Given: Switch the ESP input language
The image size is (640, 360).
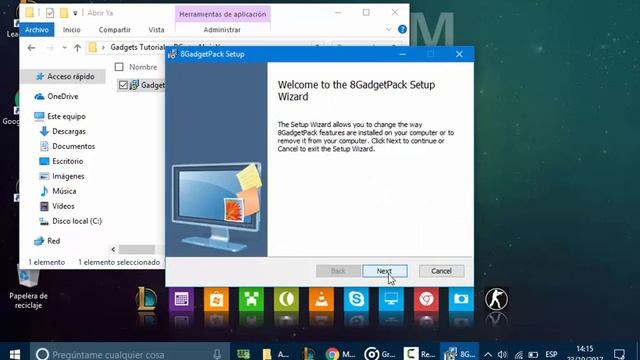Looking at the screenshot, I should tap(551, 354).
